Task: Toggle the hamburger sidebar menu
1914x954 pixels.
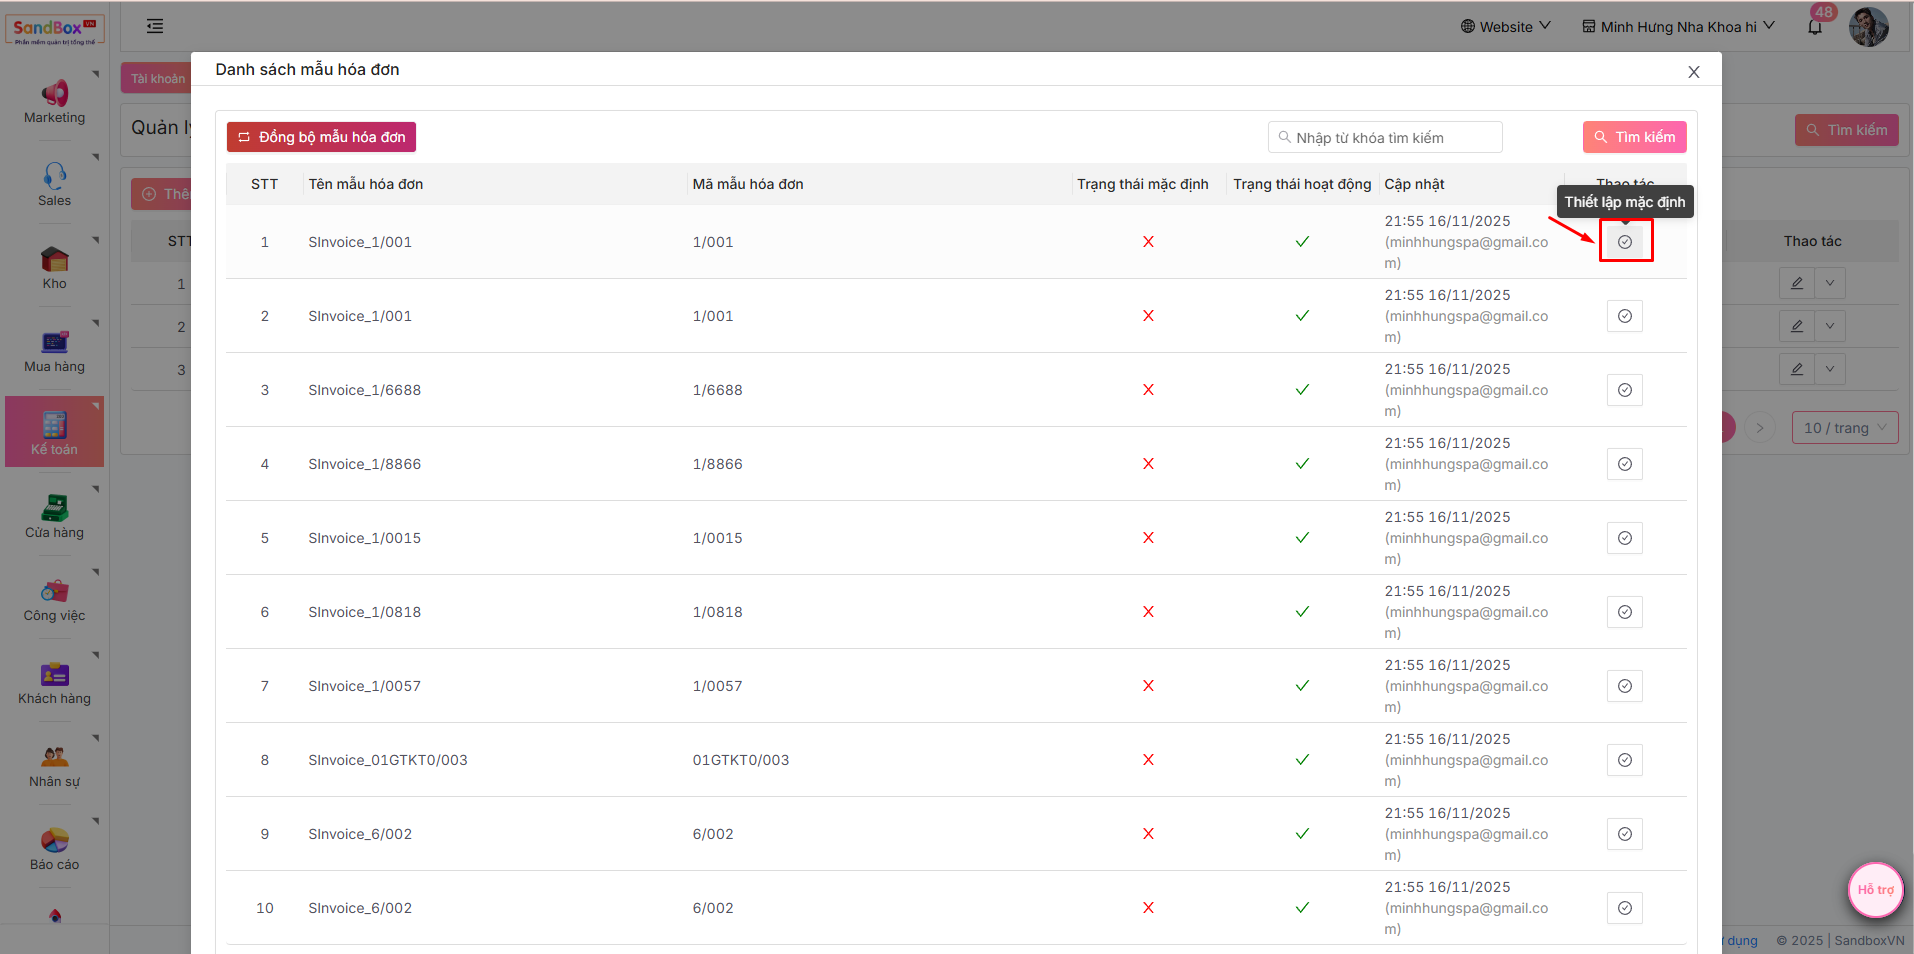Action: pos(155,27)
